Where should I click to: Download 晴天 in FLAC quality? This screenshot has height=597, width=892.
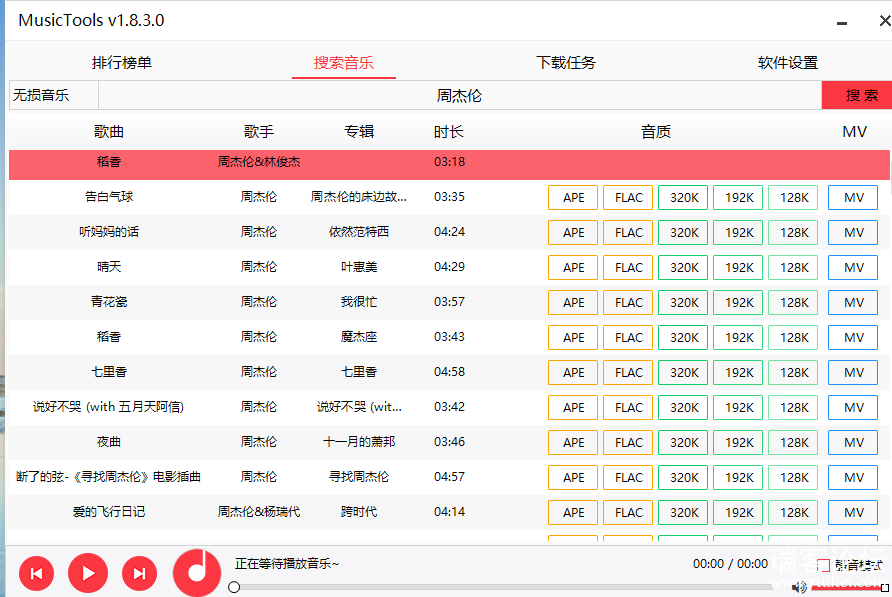pyautogui.click(x=628, y=267)
